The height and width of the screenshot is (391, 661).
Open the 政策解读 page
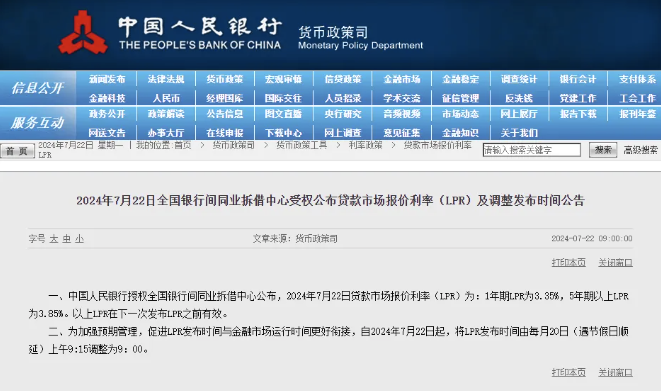(166, 114)
